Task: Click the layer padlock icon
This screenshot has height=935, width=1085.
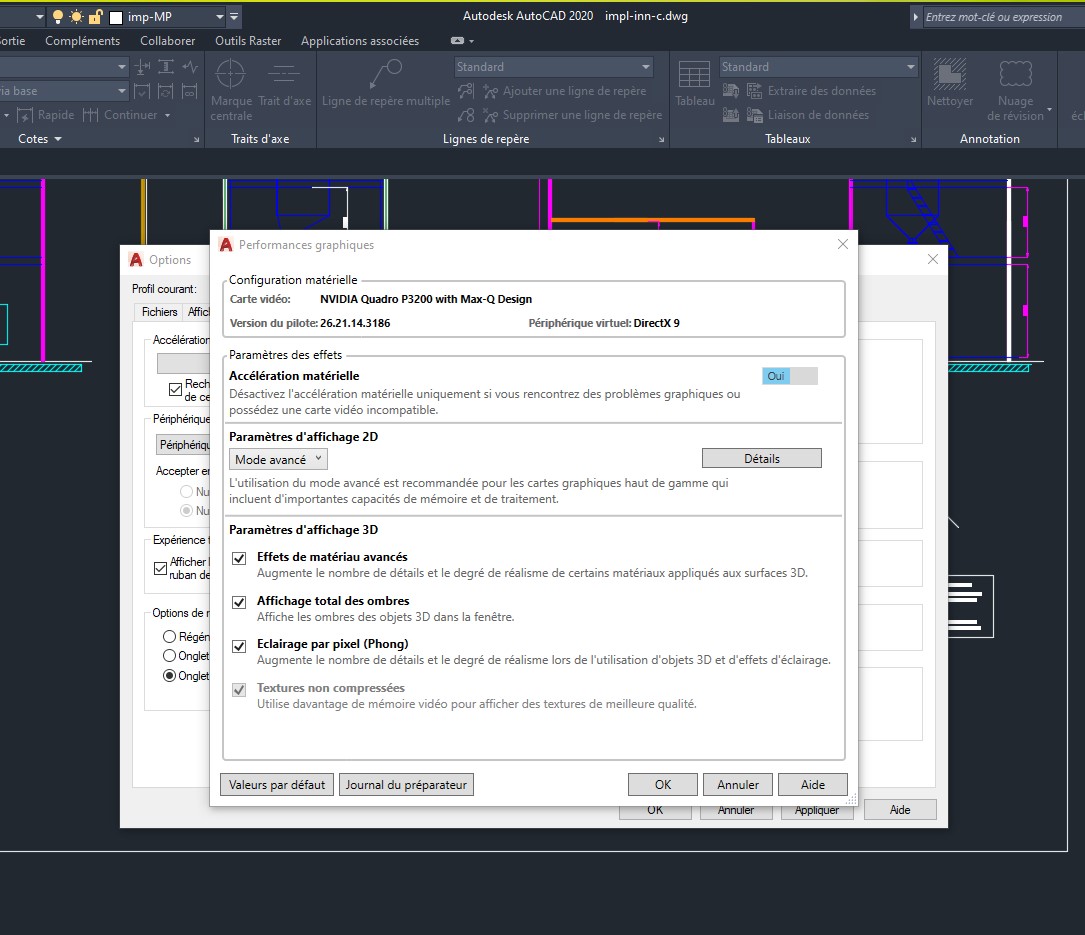Action: coord(95,17)
